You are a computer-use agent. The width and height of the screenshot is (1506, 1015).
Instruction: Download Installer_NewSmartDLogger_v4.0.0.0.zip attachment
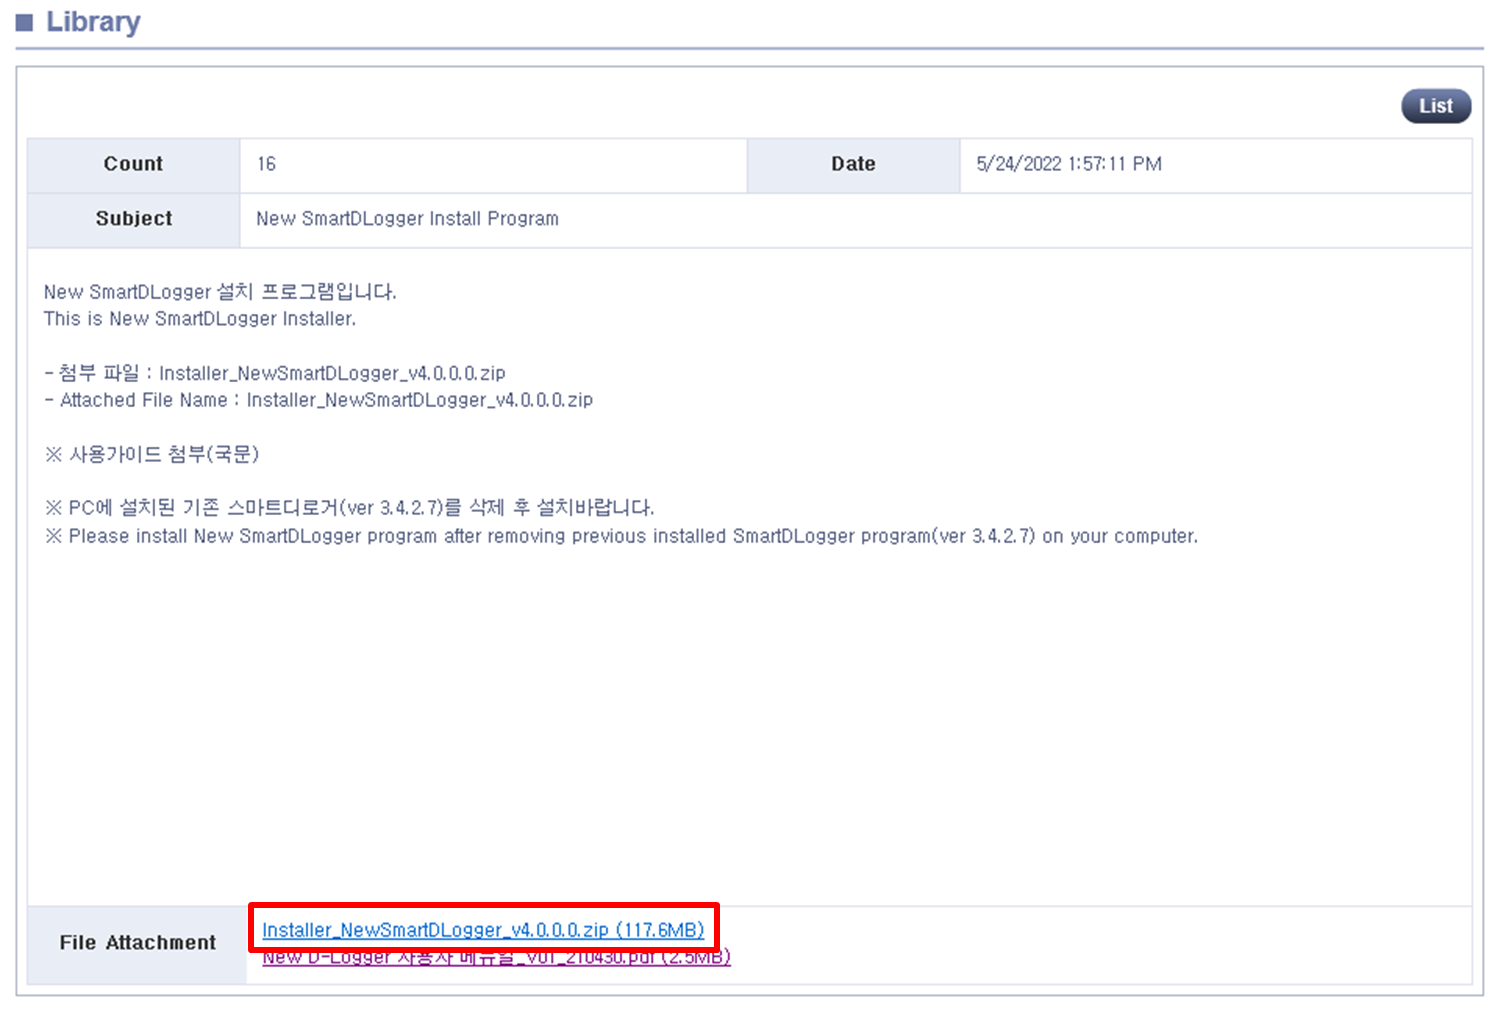tap(483, 930)
